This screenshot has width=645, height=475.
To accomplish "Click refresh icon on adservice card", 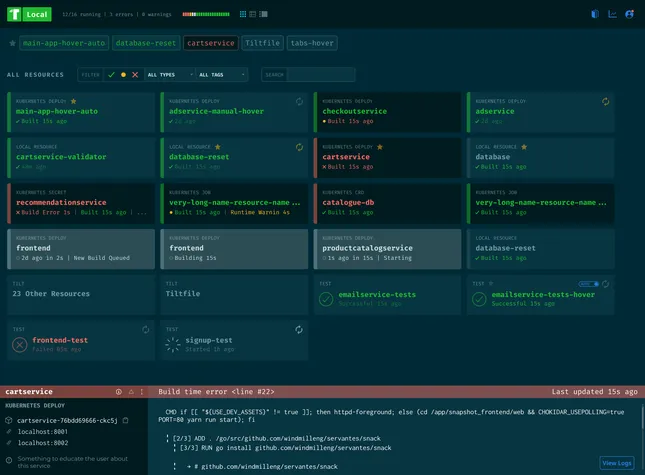I will click(x=606, y=102).
